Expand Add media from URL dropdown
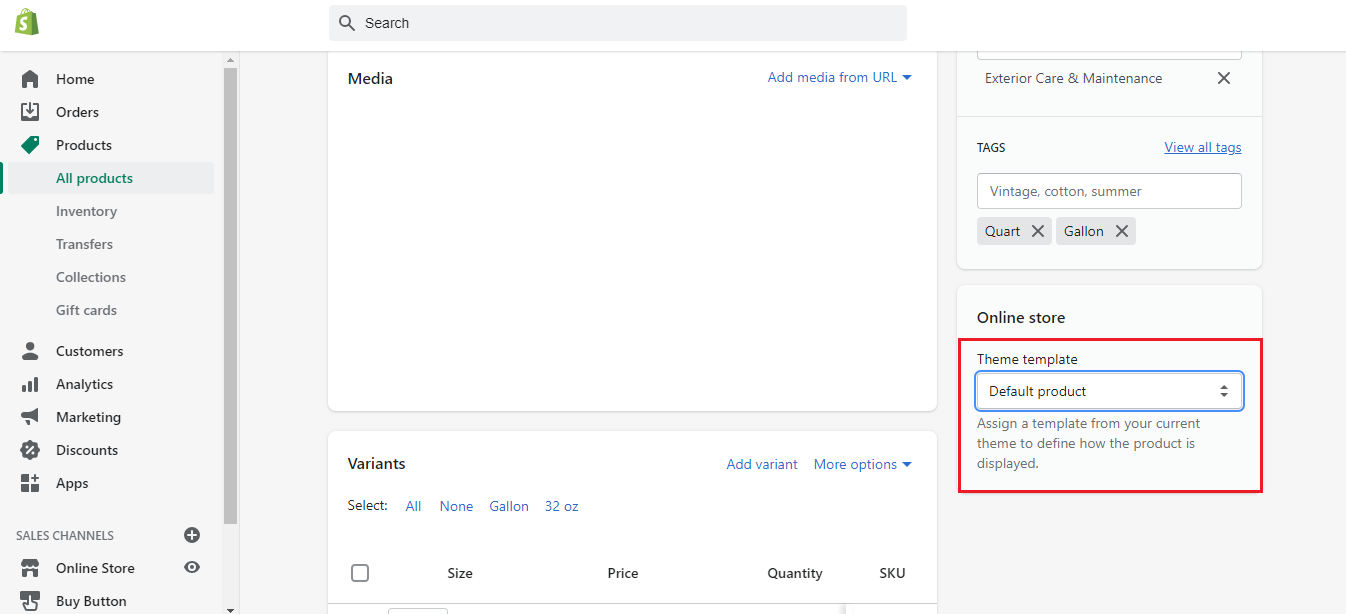1346x614 pixels. pos(839,77)
